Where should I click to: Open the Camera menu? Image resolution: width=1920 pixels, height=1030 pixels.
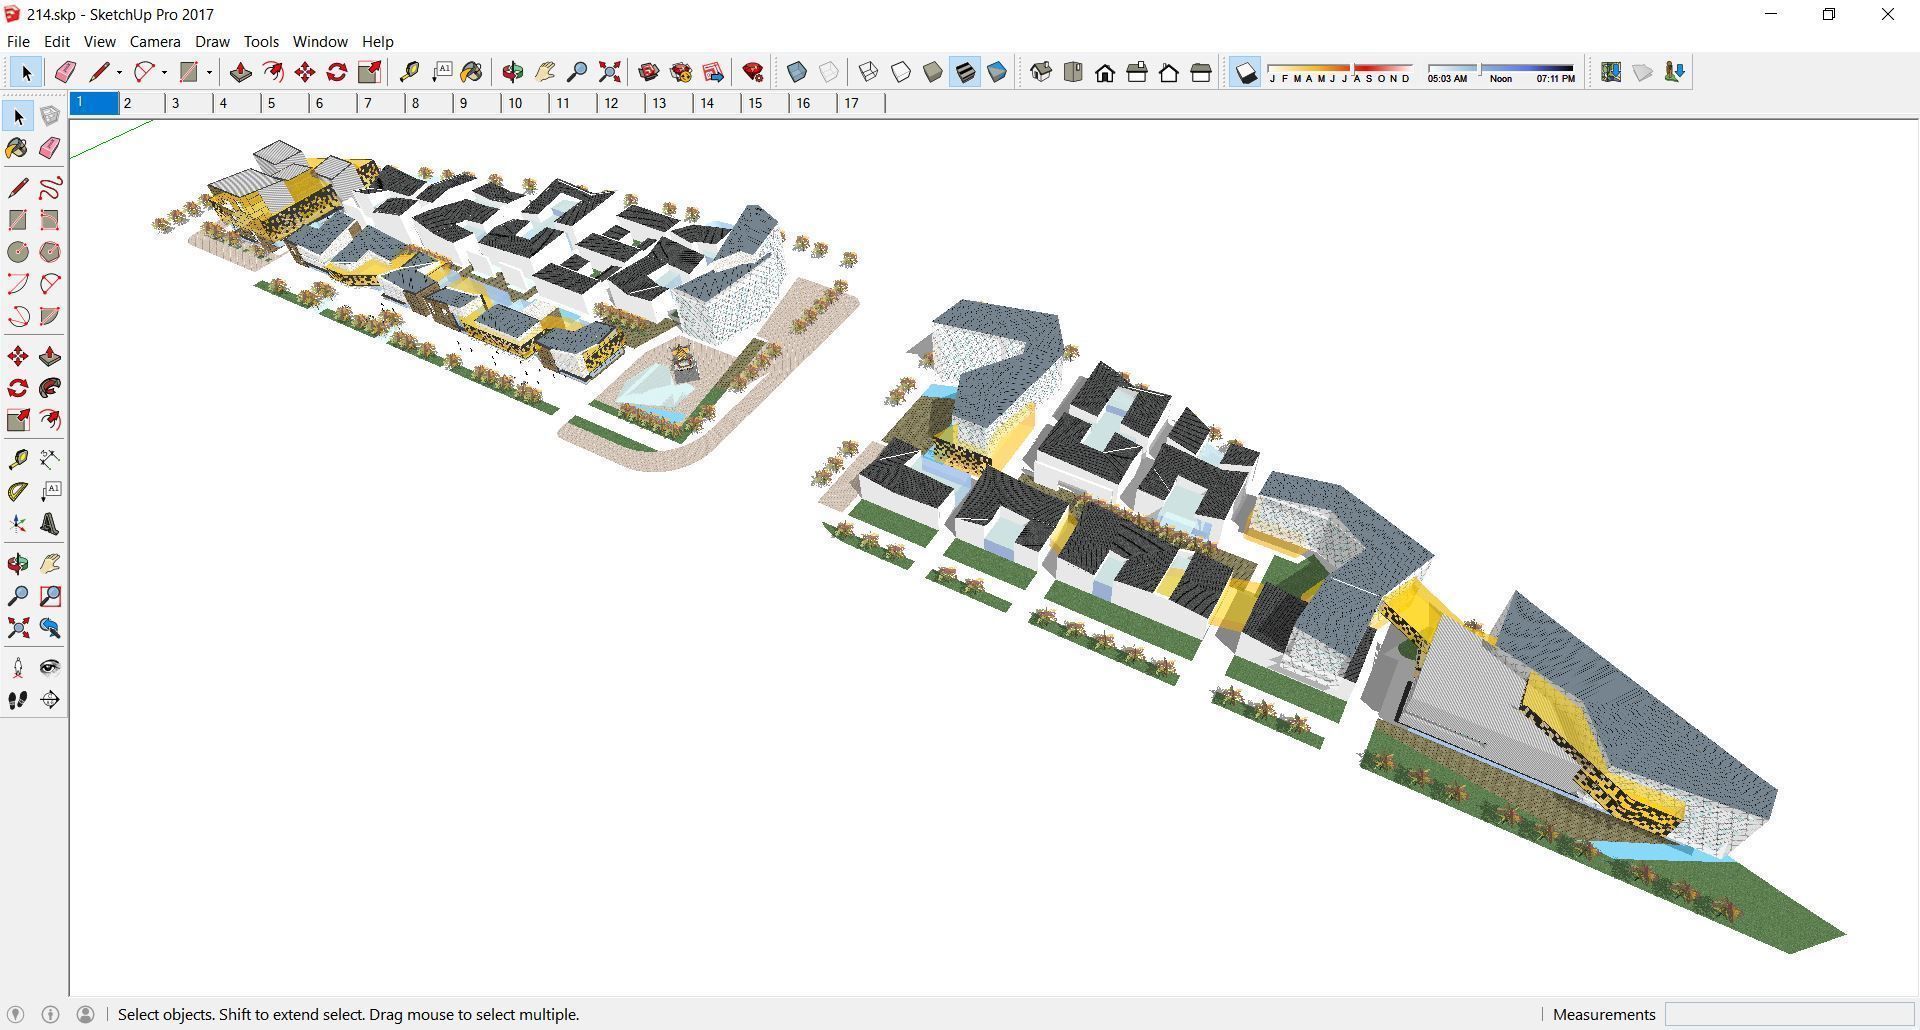155,41
